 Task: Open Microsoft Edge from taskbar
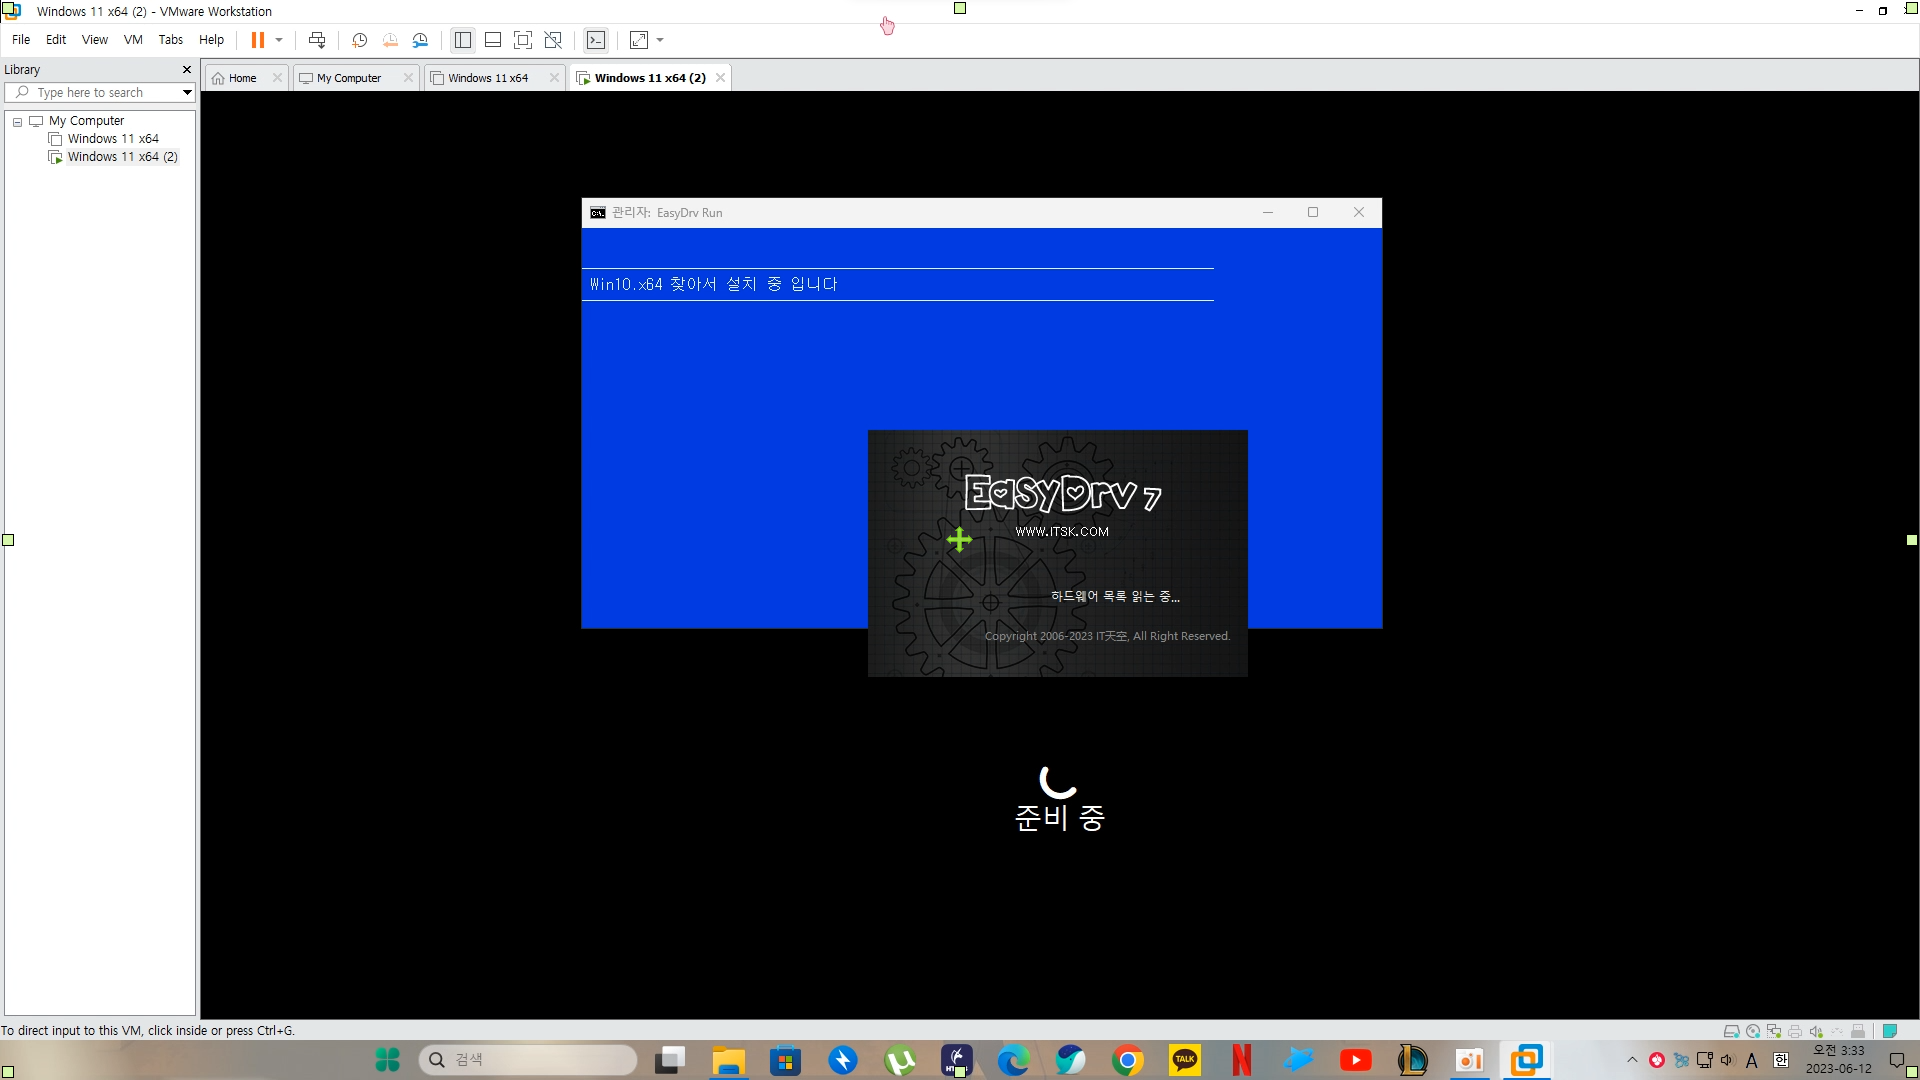(x=1013, y=1060)
